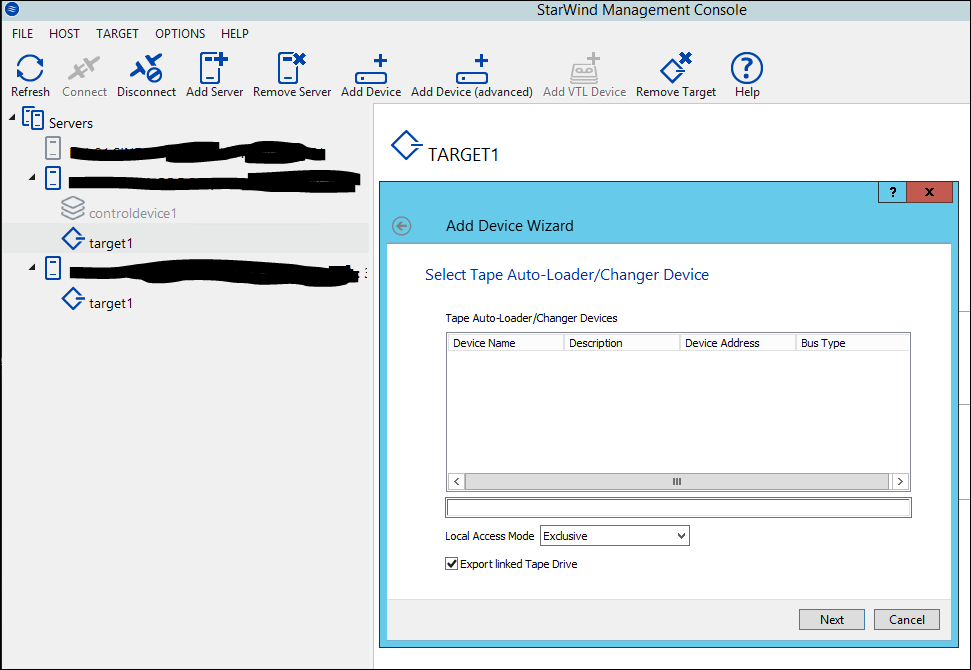
Task: Open the OPTIONS menu
Action: tap(180, 33)
